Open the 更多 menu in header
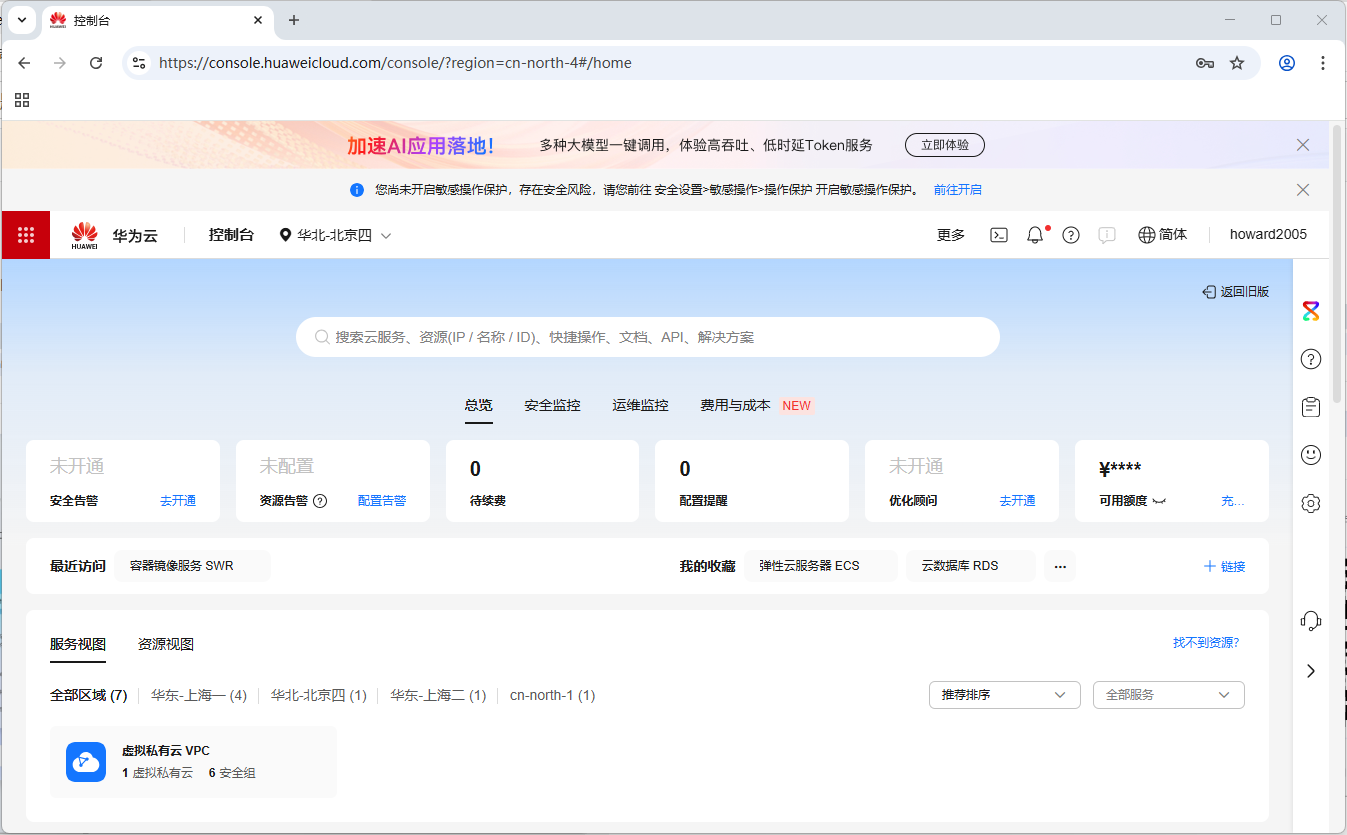This screenshot has height=835, width=1347. pos(951,235)
